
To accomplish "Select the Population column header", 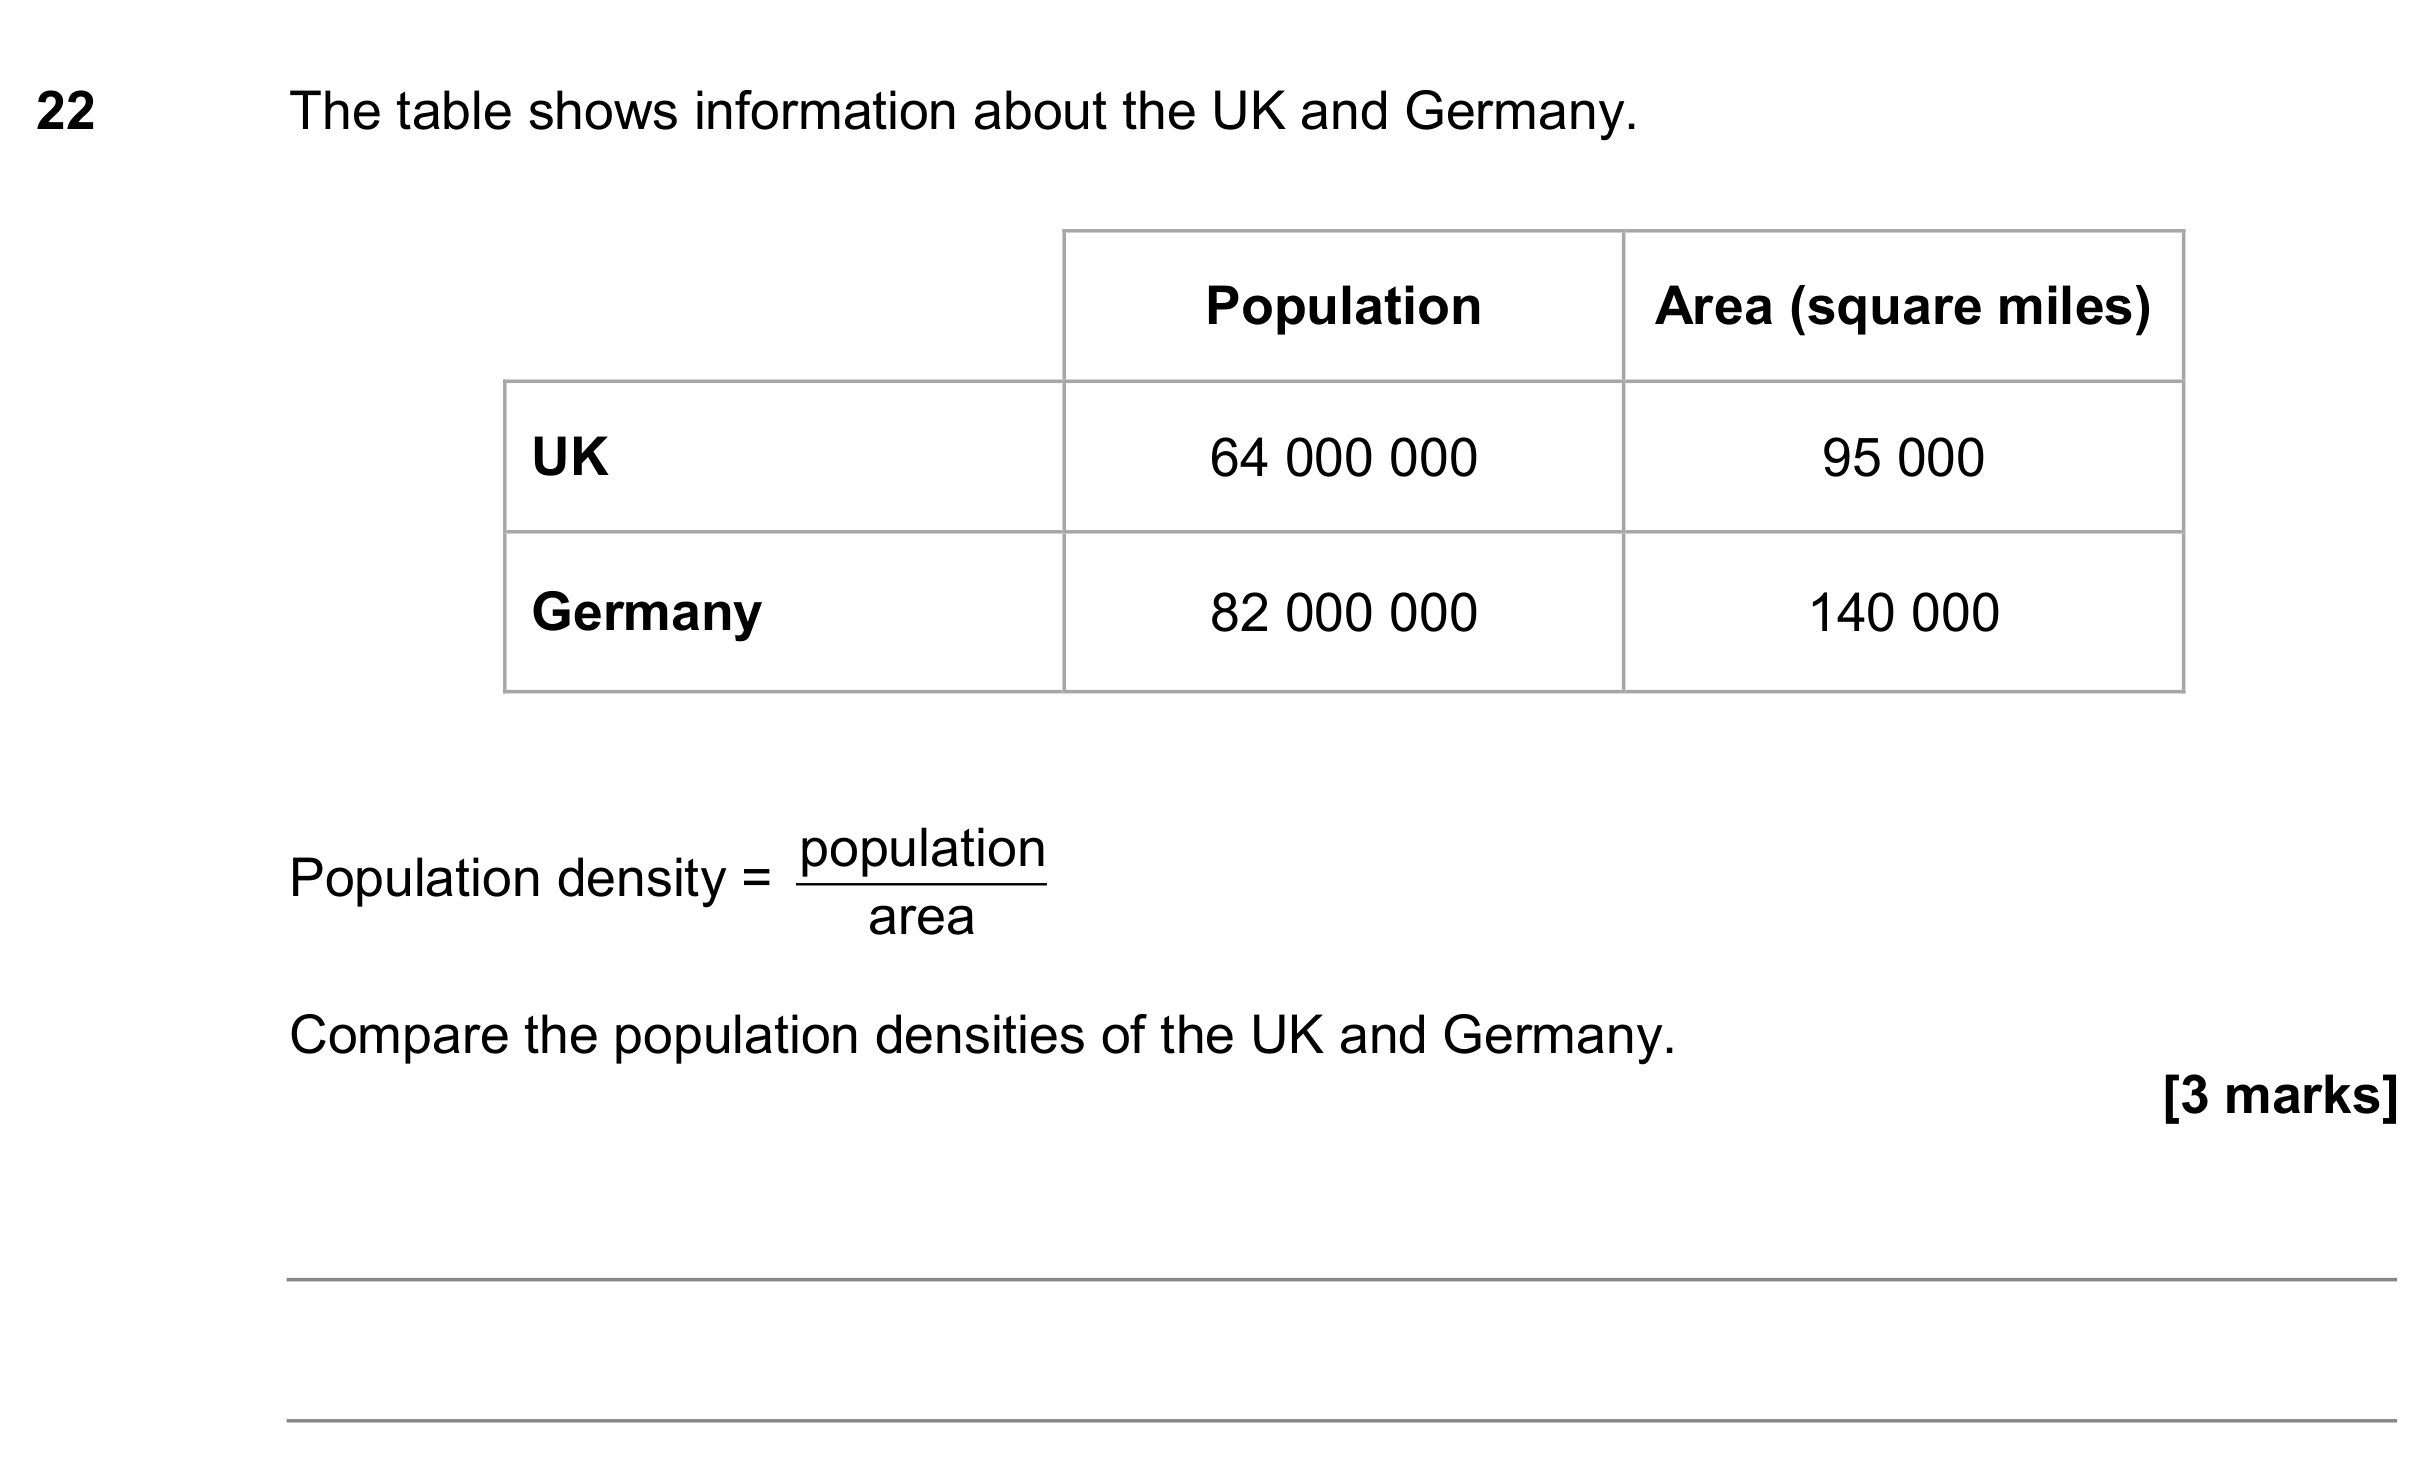I will 1343,306.
